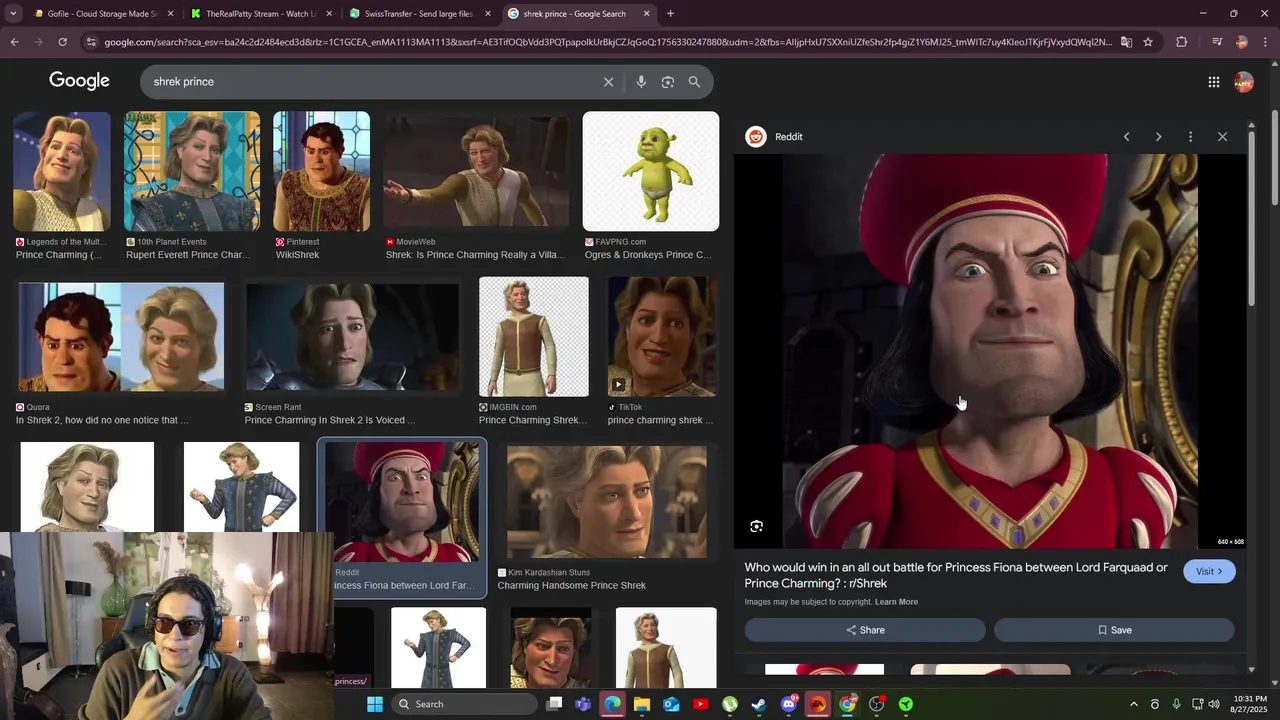Open the Learn More copyright link

(896, 602)
